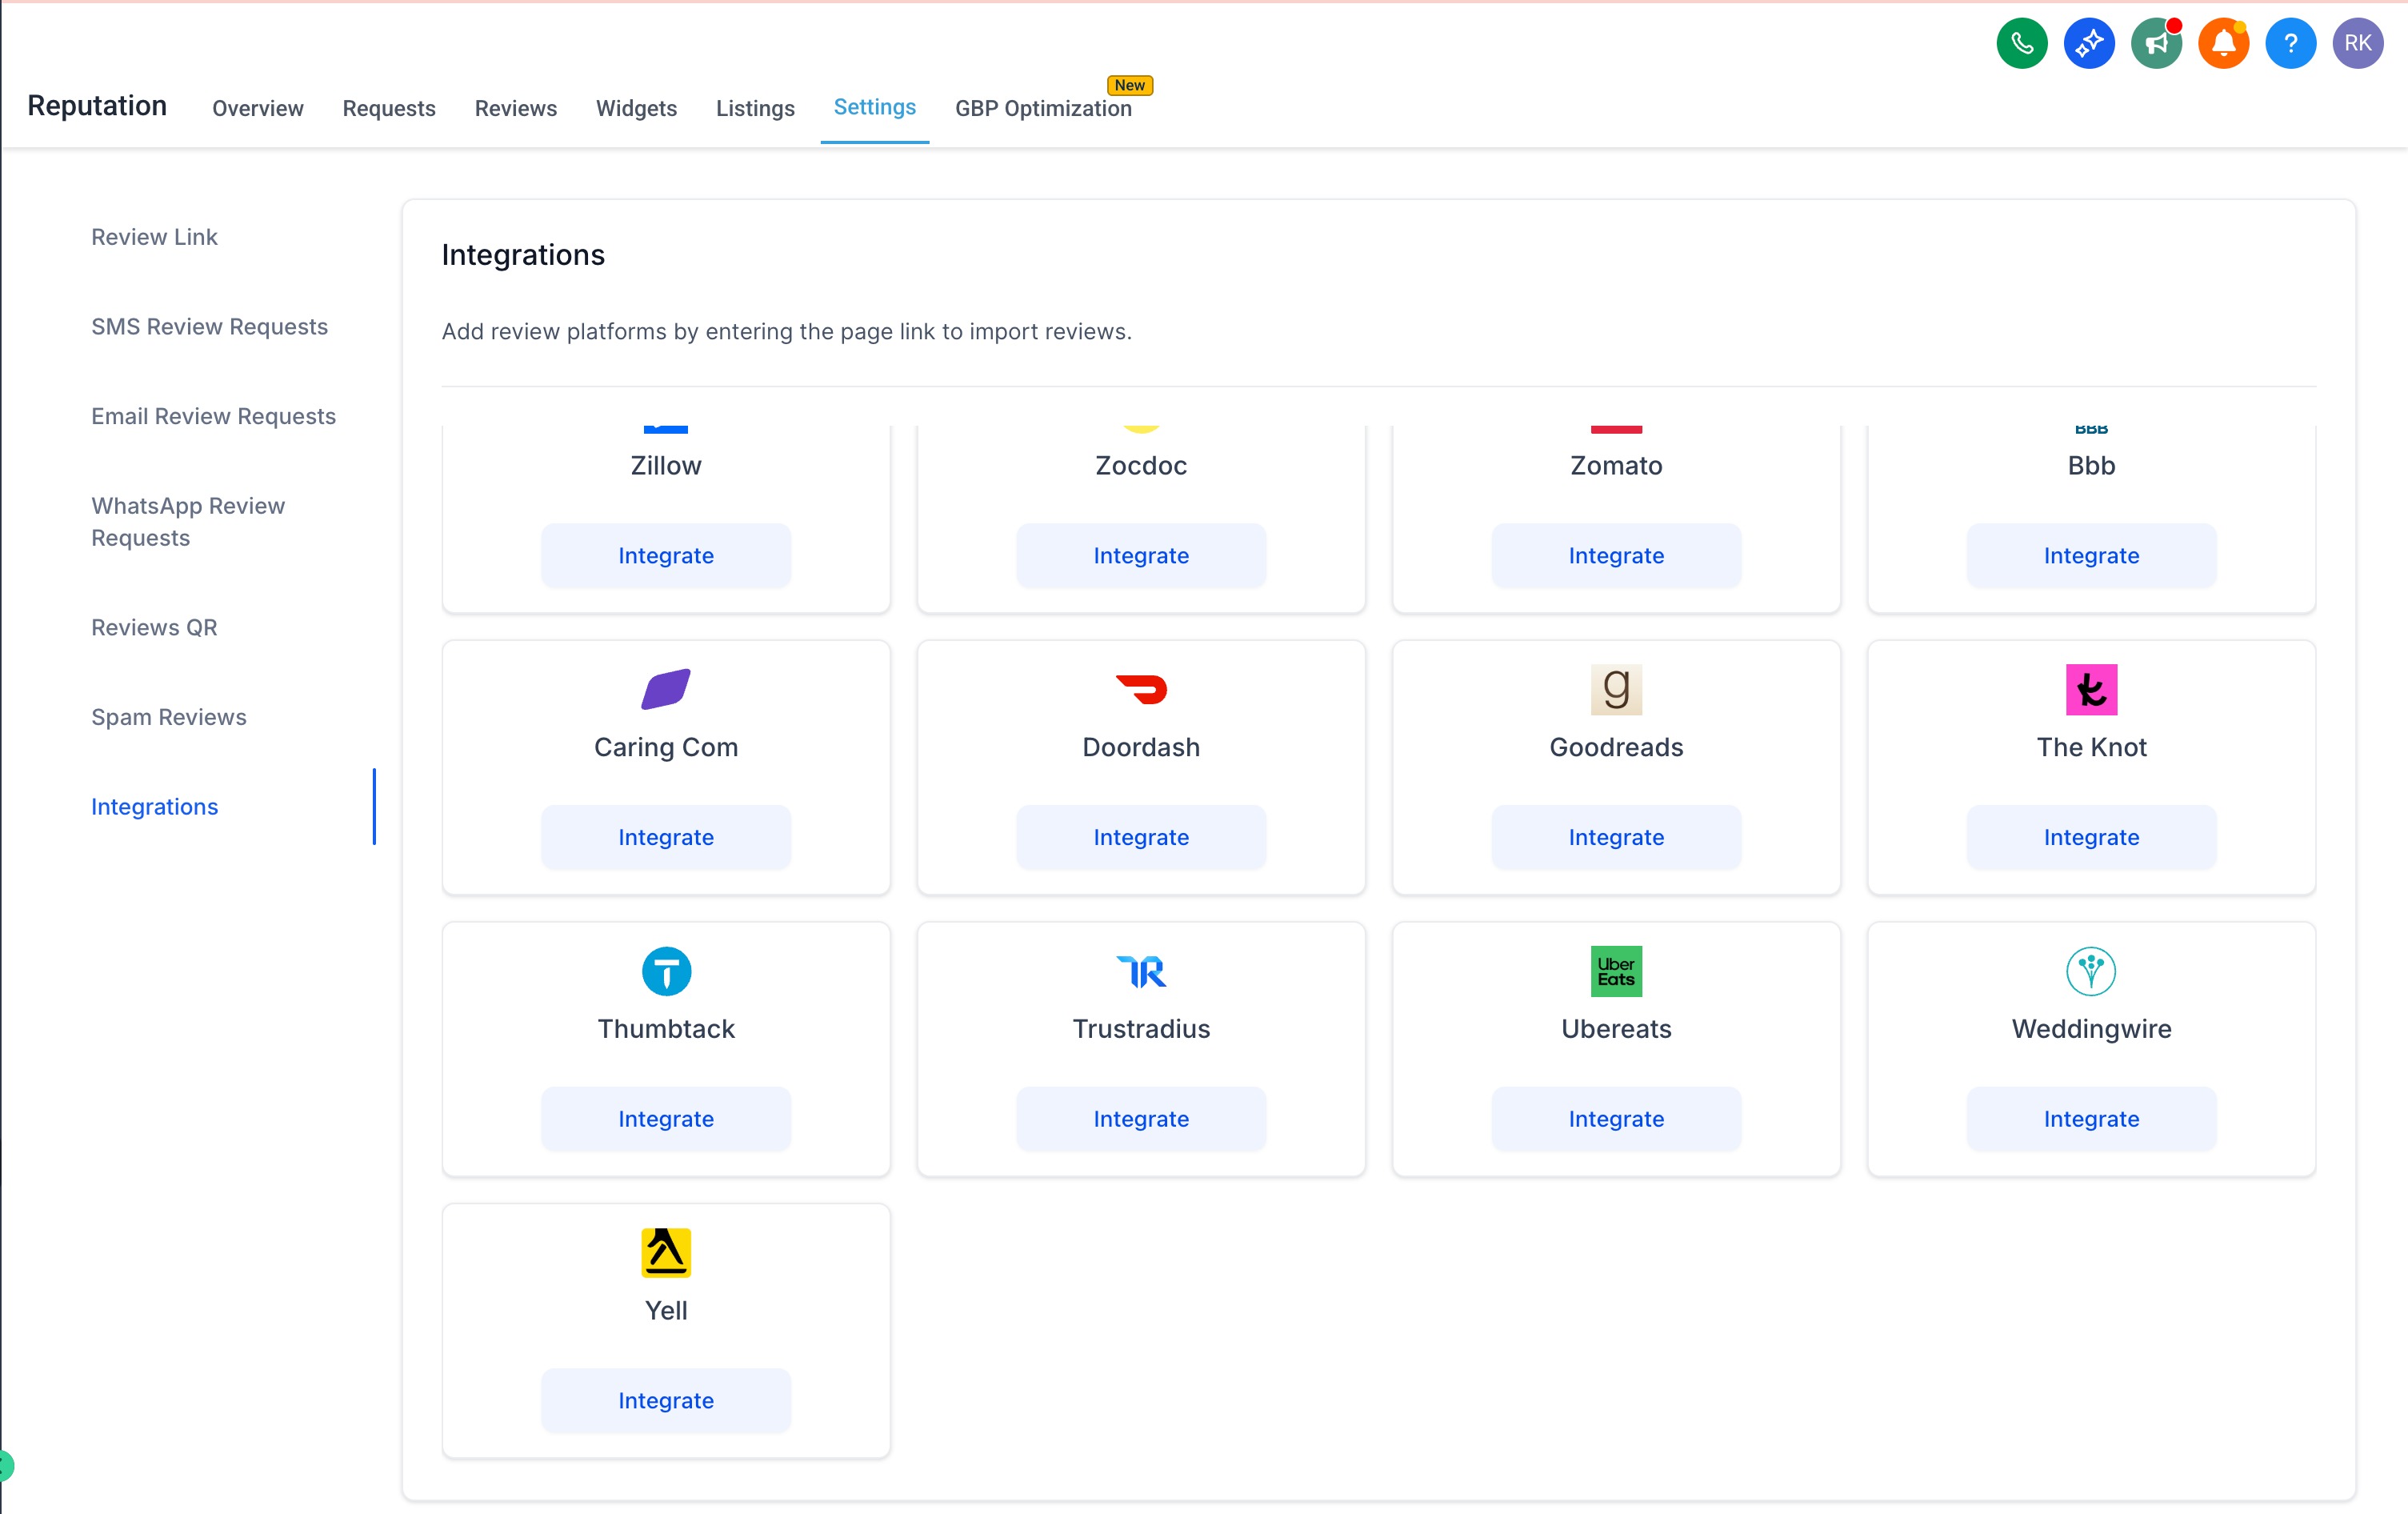Switch to the Requests tab

point(389,108)
